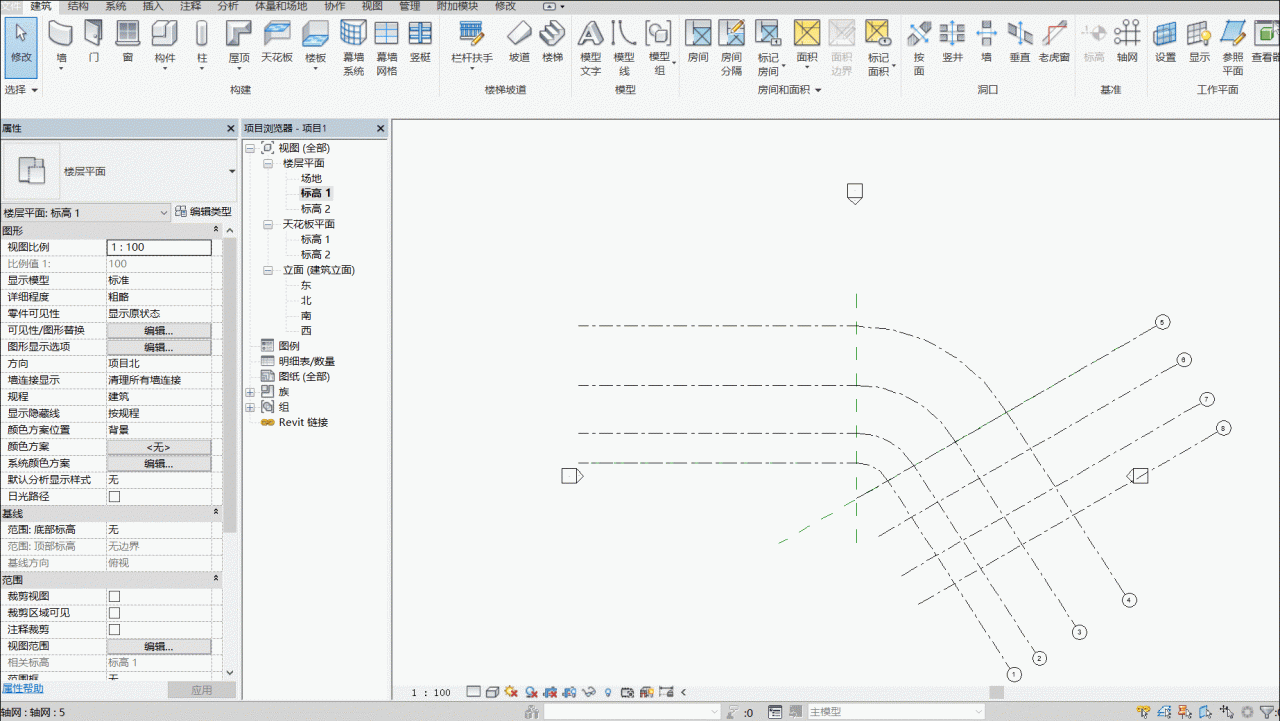The image size is (1280, 721).
Task: Select the 标记房间 tag room tool
Action: (768, 48)
